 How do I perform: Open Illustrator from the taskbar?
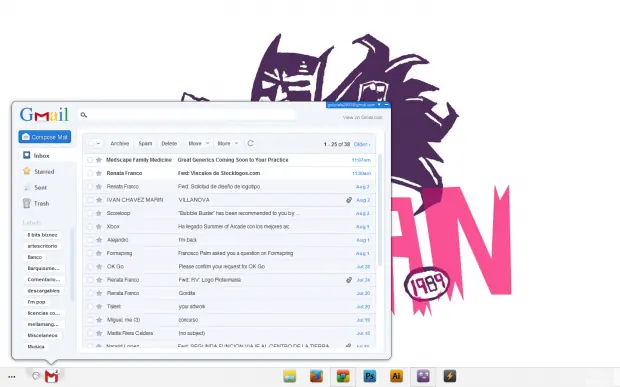click(x=396, y=376)
